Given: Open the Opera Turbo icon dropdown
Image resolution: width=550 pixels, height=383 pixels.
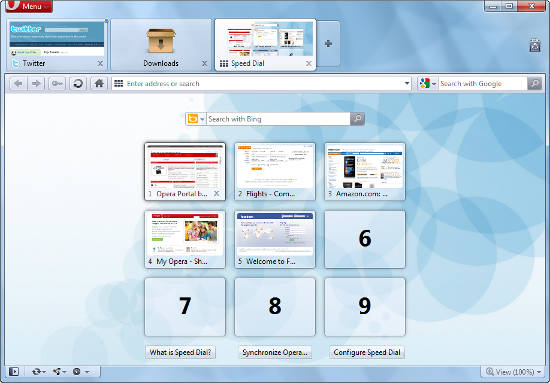Looking at the screenshot, I should 81,371.
